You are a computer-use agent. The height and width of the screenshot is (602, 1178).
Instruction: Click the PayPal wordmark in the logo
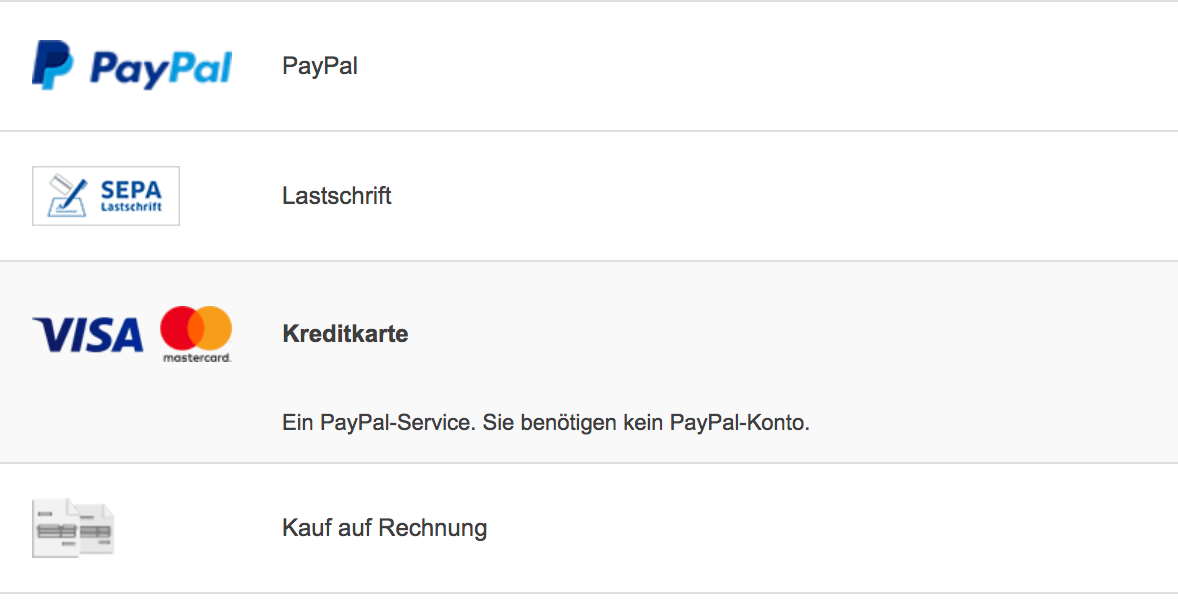tap(161, 68)
